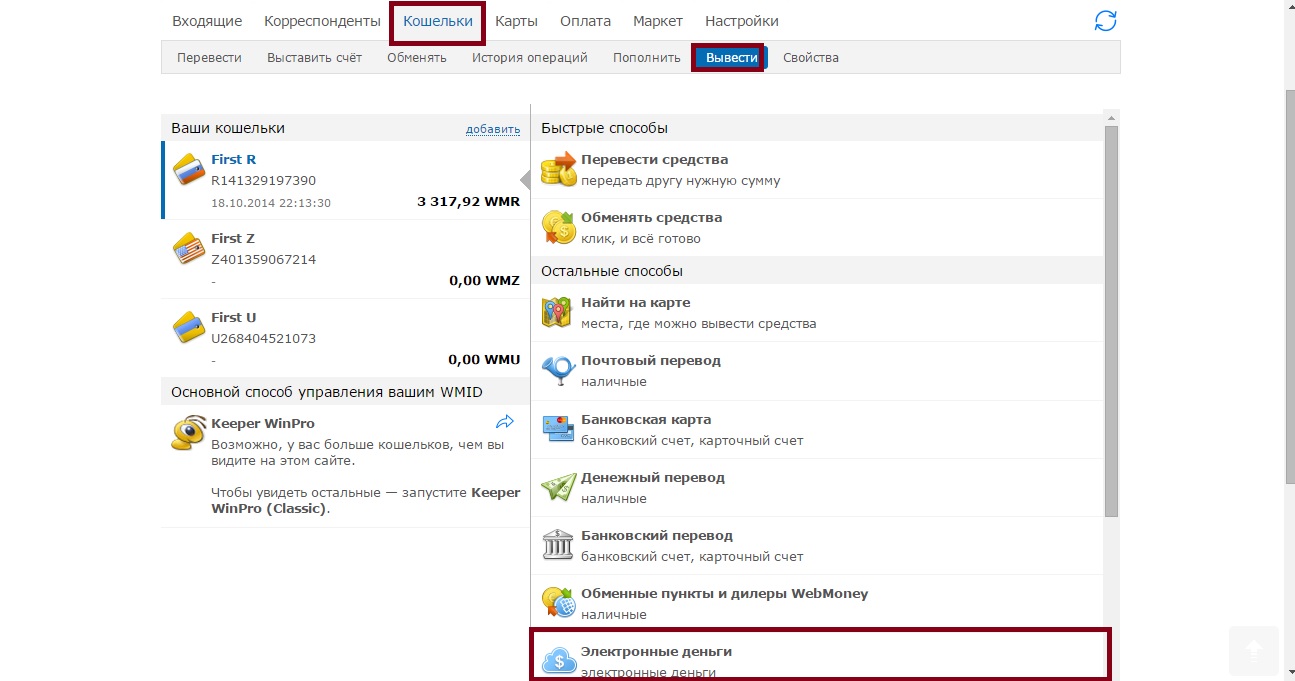This screenshot has width=1295, height=681.
Task: Select the First U wallet name
Action: tap(234, 317)
